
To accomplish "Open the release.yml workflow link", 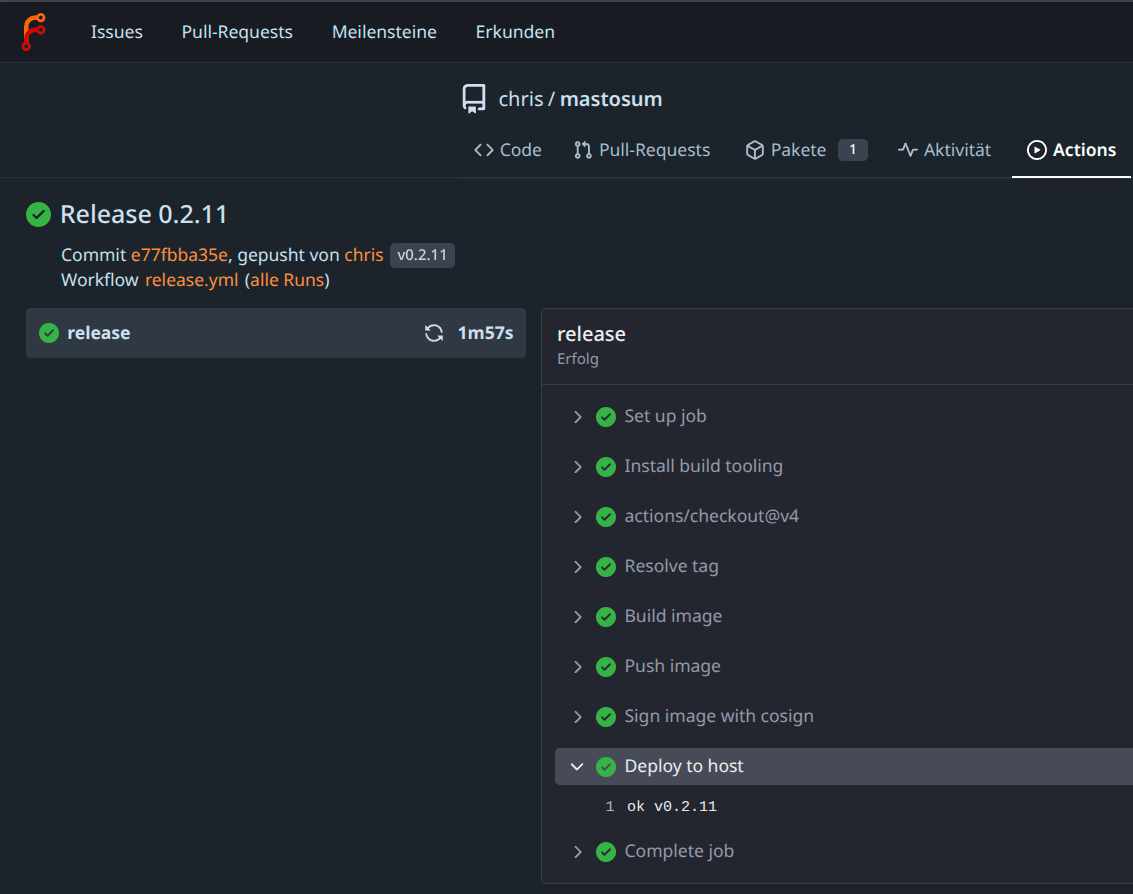I will [191, 280].
